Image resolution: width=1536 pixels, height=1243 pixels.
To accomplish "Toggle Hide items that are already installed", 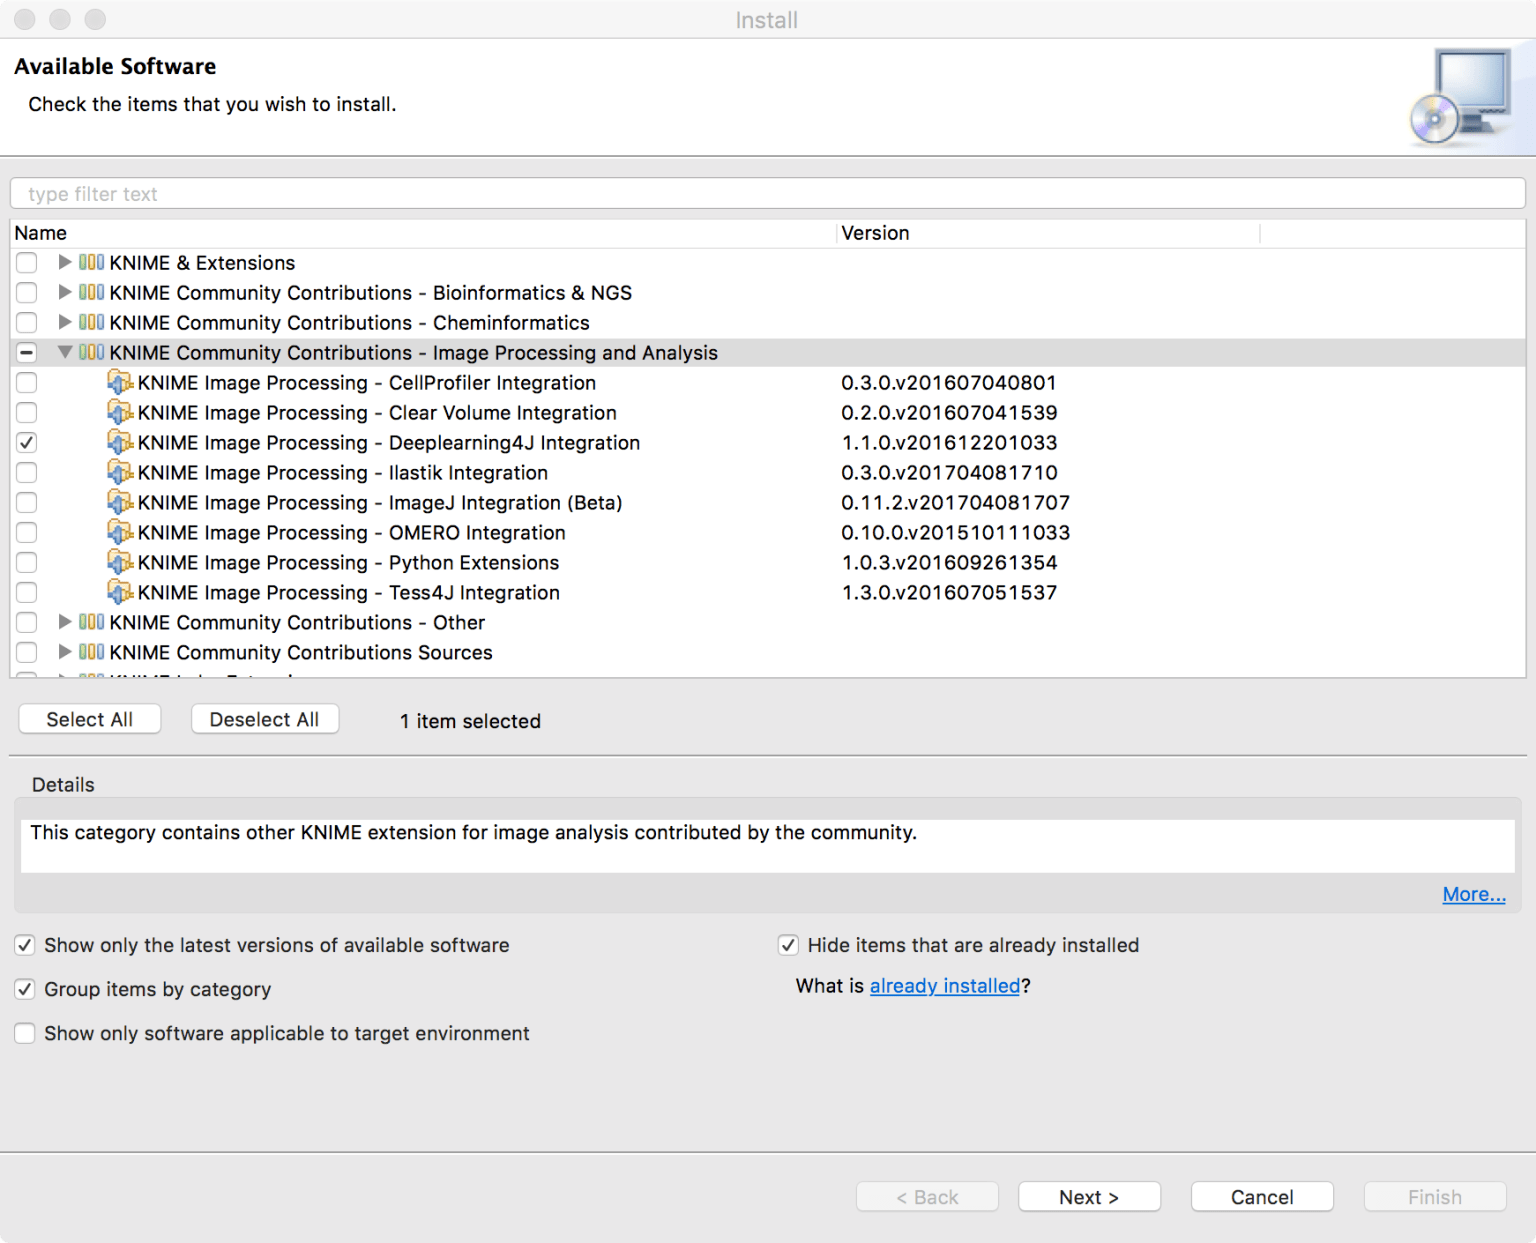I will point(788,945).
